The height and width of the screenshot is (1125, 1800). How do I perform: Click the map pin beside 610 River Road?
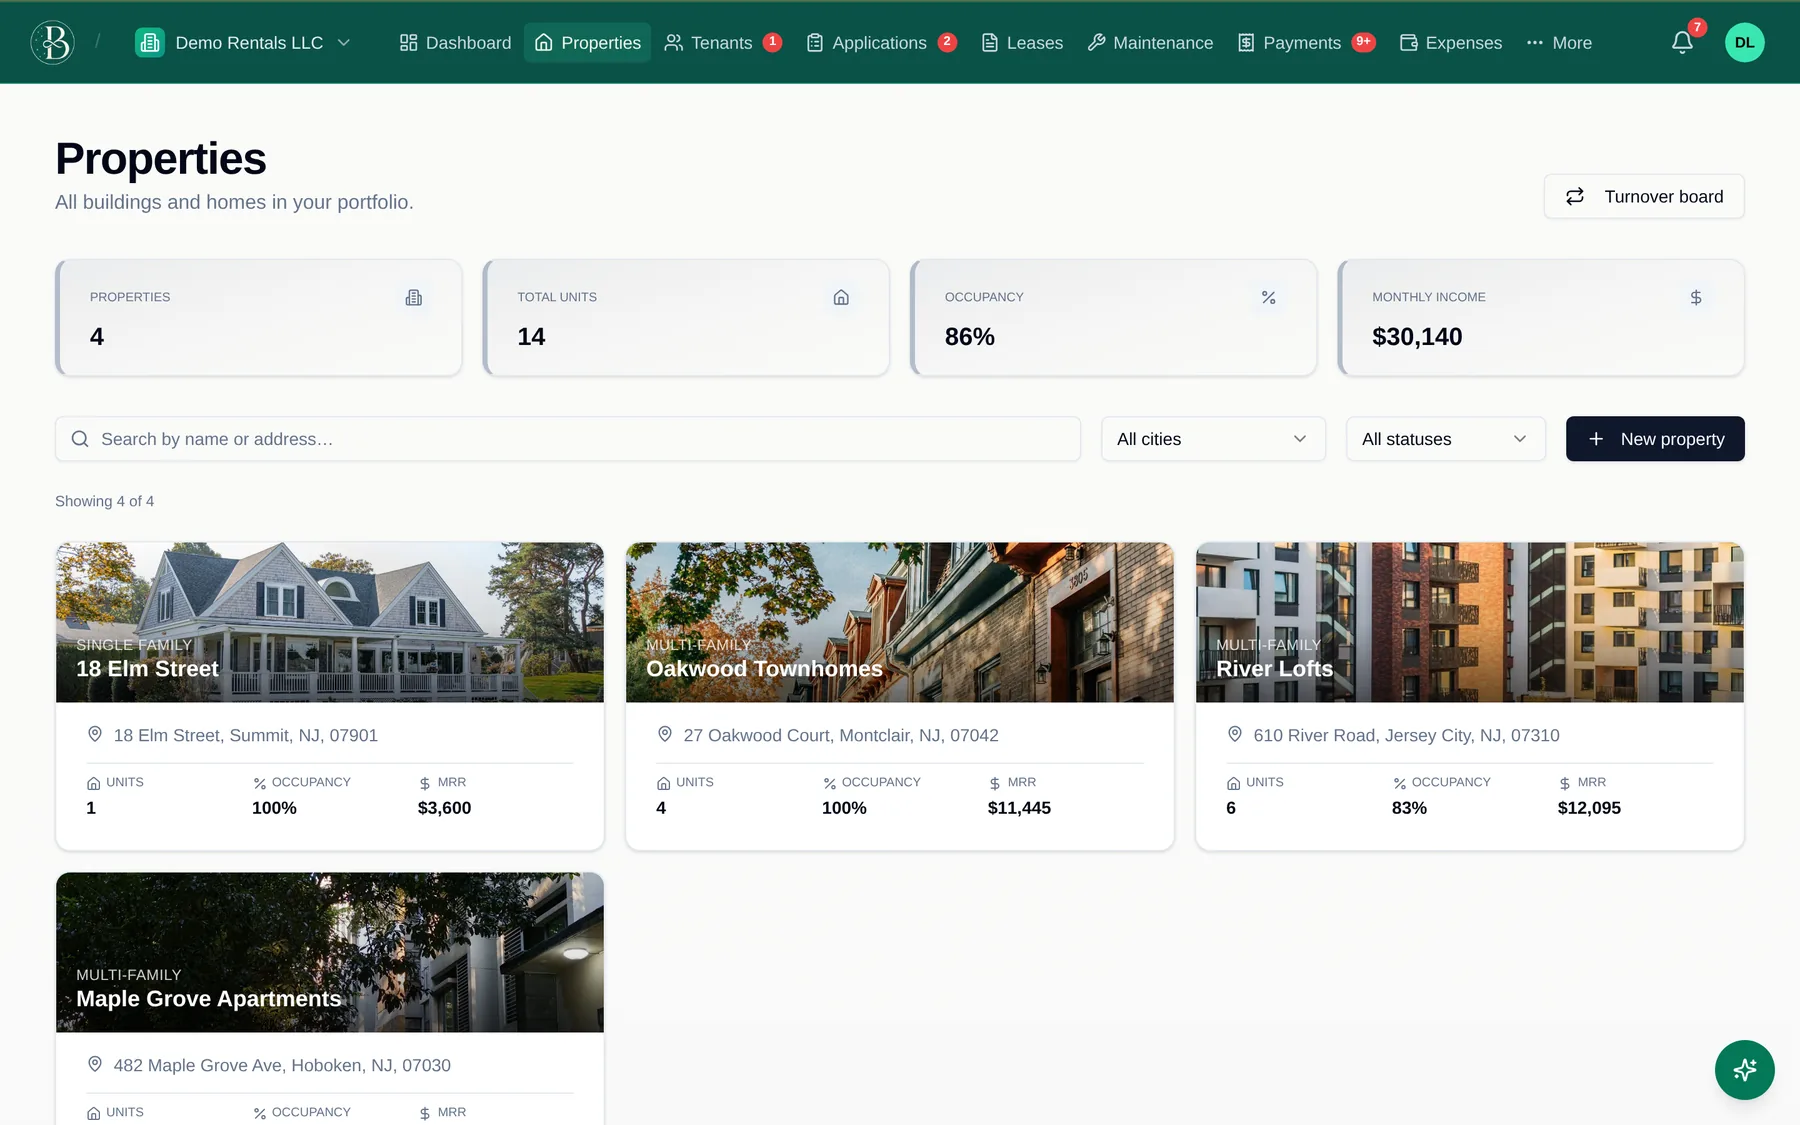(x=1235, y=735)
